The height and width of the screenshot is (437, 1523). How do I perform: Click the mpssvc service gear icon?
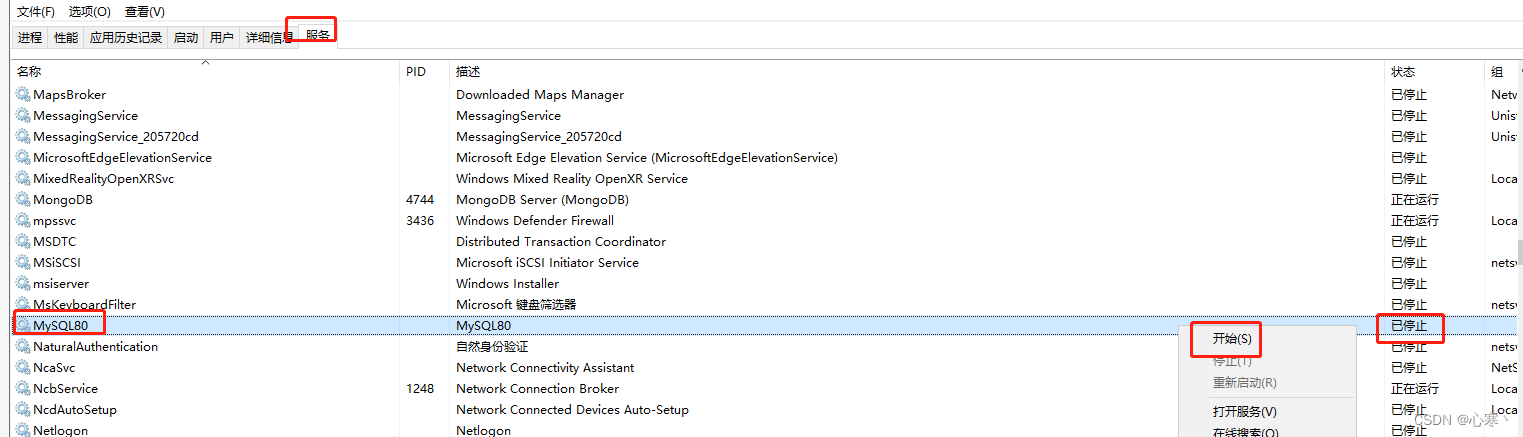click(x=23, y=221)
